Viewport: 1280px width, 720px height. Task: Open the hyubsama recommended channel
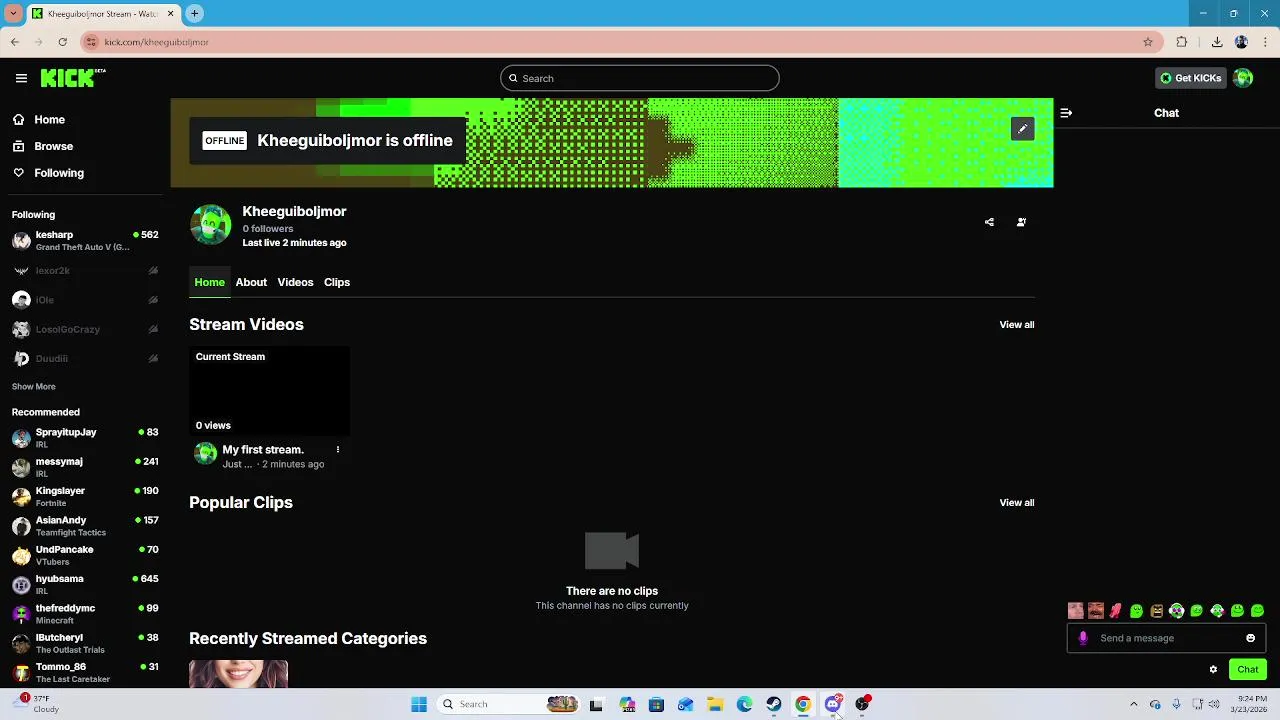(85, 584)
